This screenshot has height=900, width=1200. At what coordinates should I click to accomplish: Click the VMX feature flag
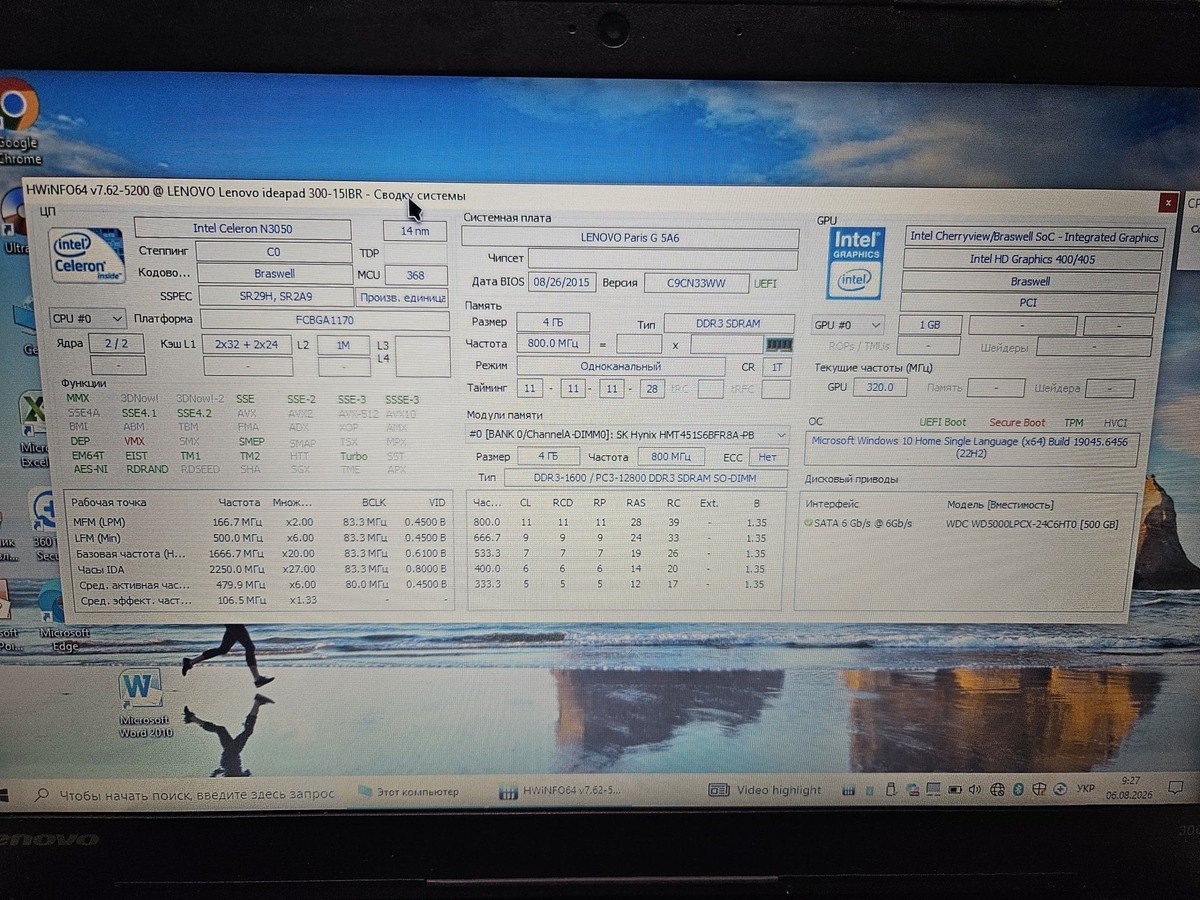134,441
